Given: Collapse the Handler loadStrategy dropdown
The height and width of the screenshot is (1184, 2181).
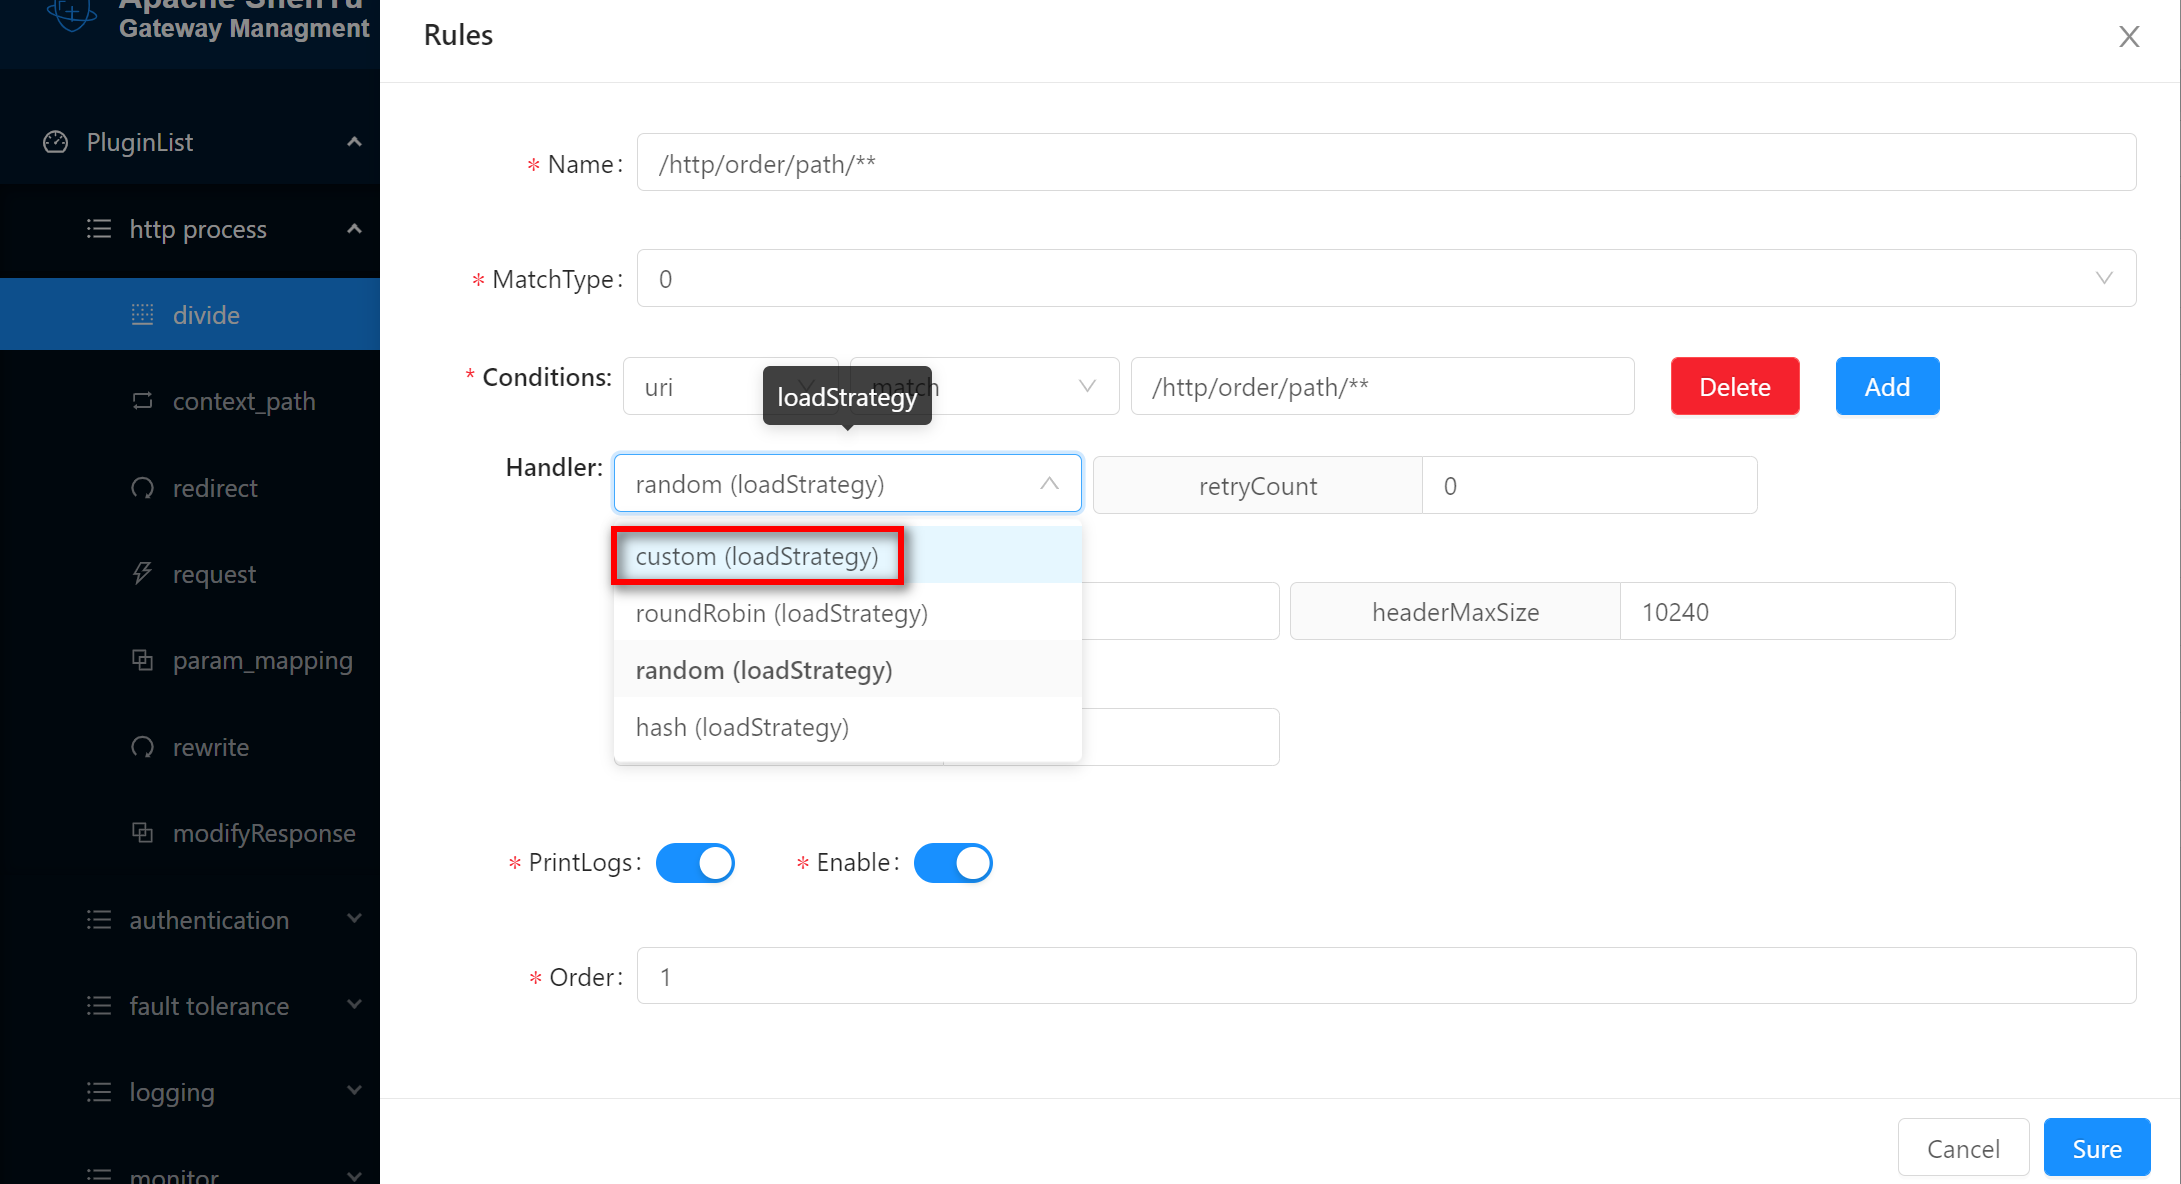Looking at the screenshot, I should (1048, 484).
